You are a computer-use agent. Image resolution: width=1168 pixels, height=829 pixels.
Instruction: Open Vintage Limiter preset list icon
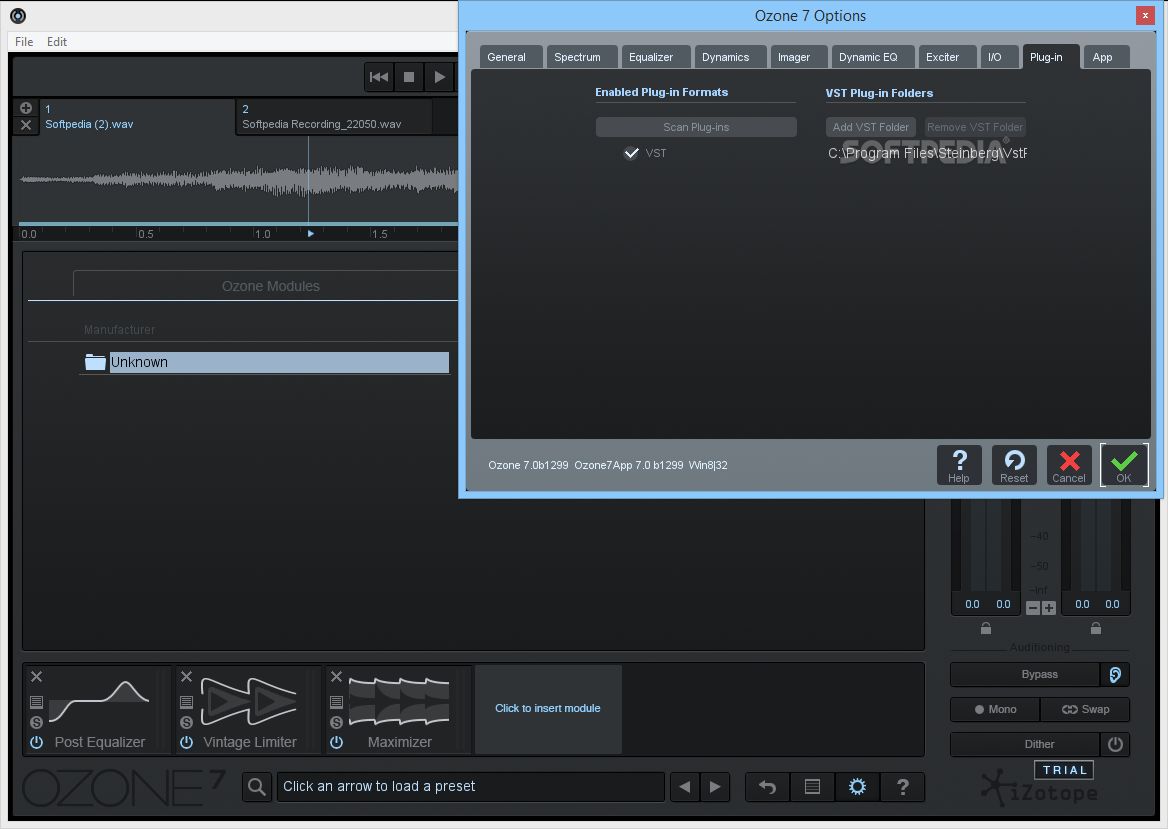pyautogui.click(x=186, y=702)
